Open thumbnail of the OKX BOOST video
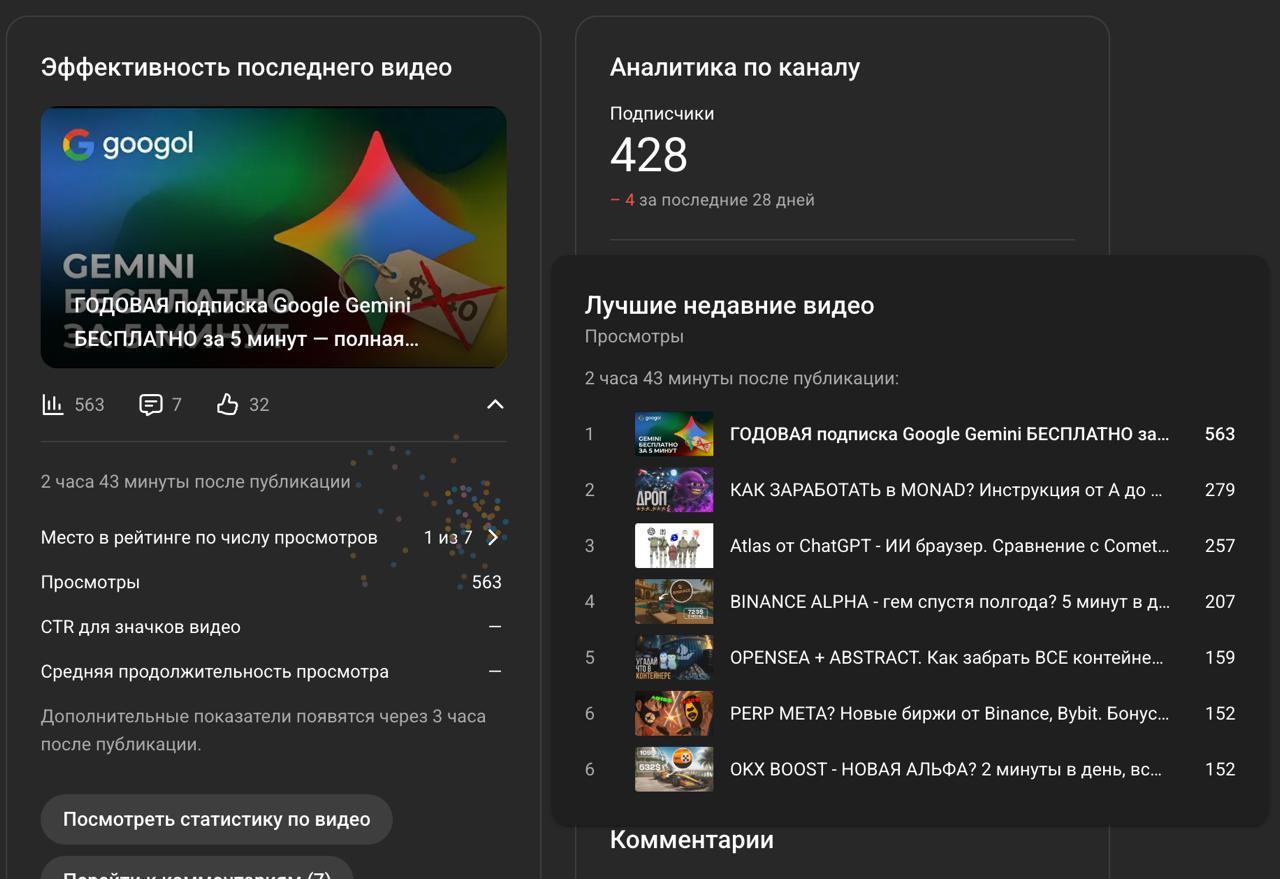Screen dimensions: 1280x879 [674, 770]
